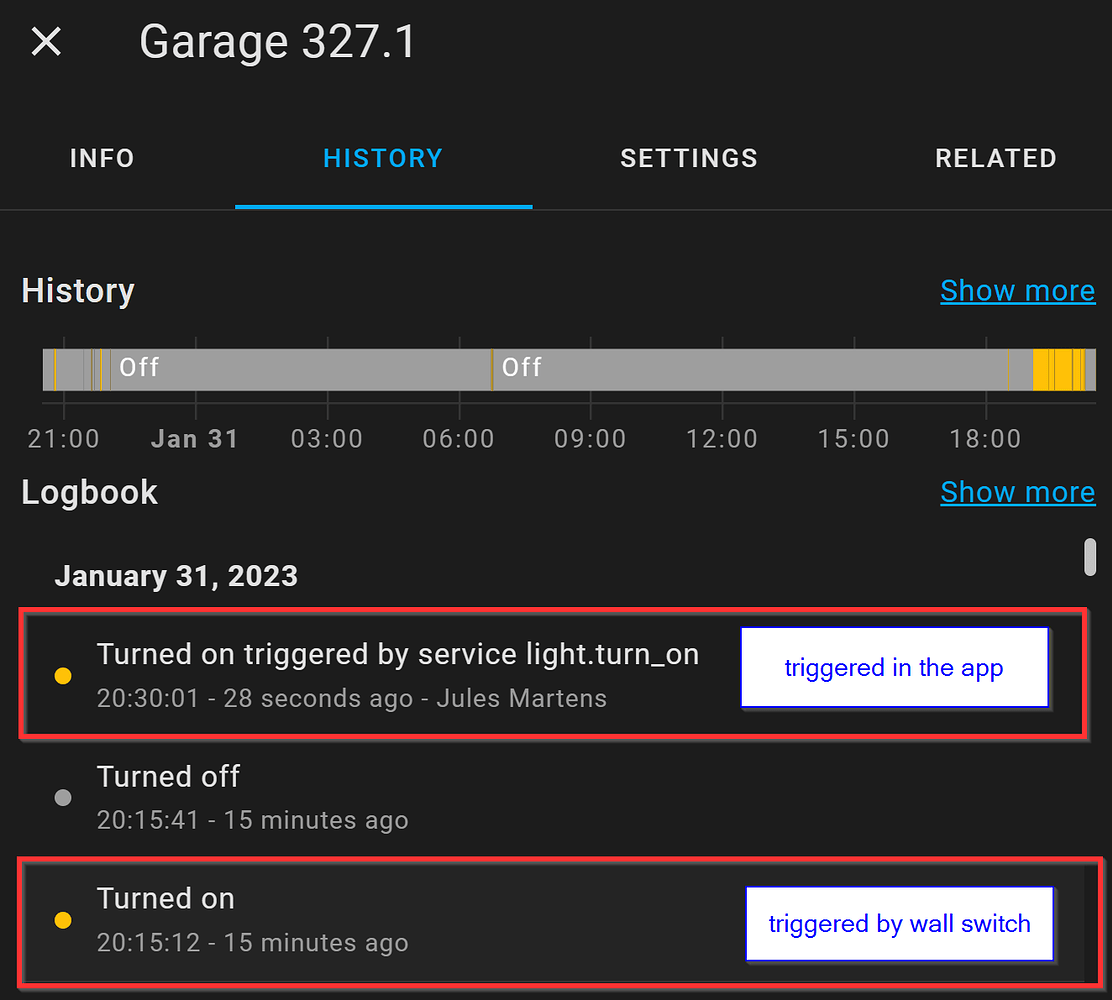
Task: Close the Garage 327.1 dialog
Action: [x=45, y=41]
